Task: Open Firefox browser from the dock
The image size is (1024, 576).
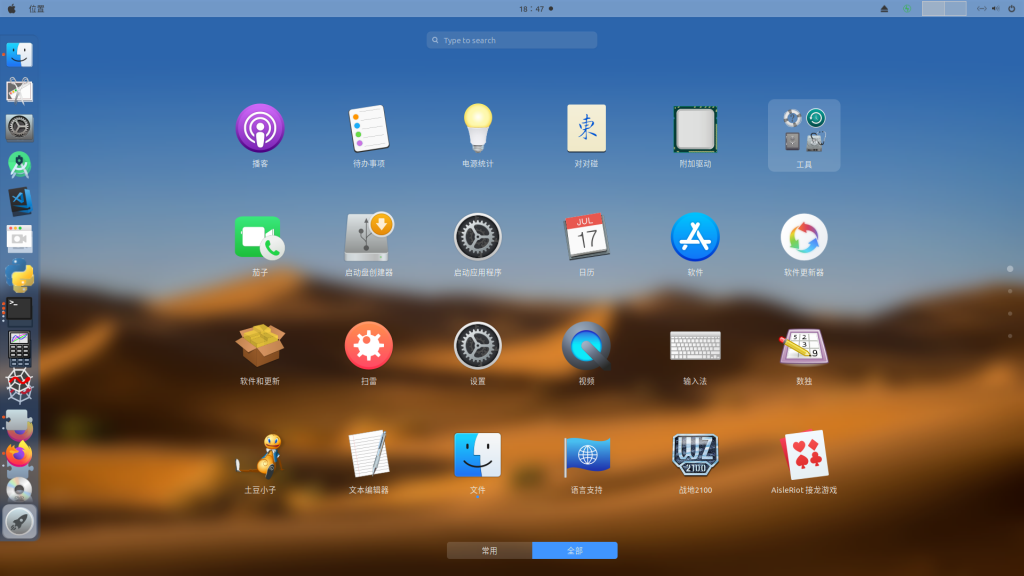Action: click(x=19, y=455)
